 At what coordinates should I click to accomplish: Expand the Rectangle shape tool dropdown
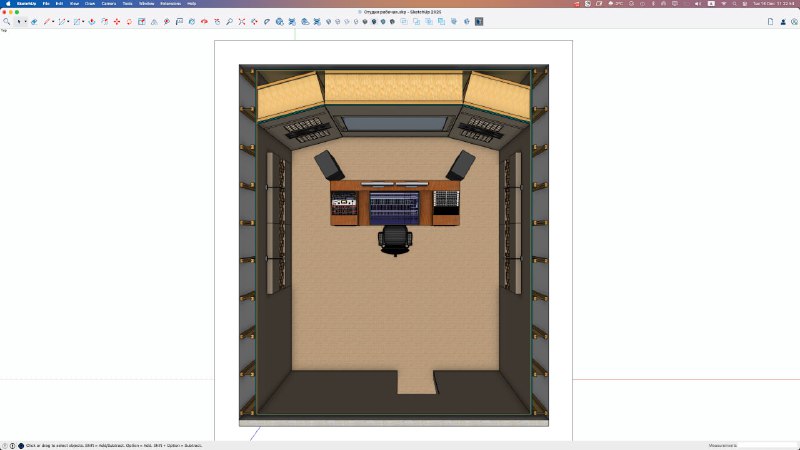(83, 22)
